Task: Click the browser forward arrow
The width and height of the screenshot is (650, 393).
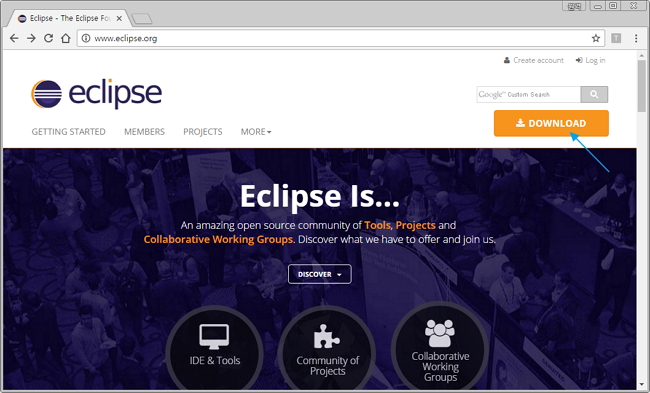Action: (x=31, y=38)
